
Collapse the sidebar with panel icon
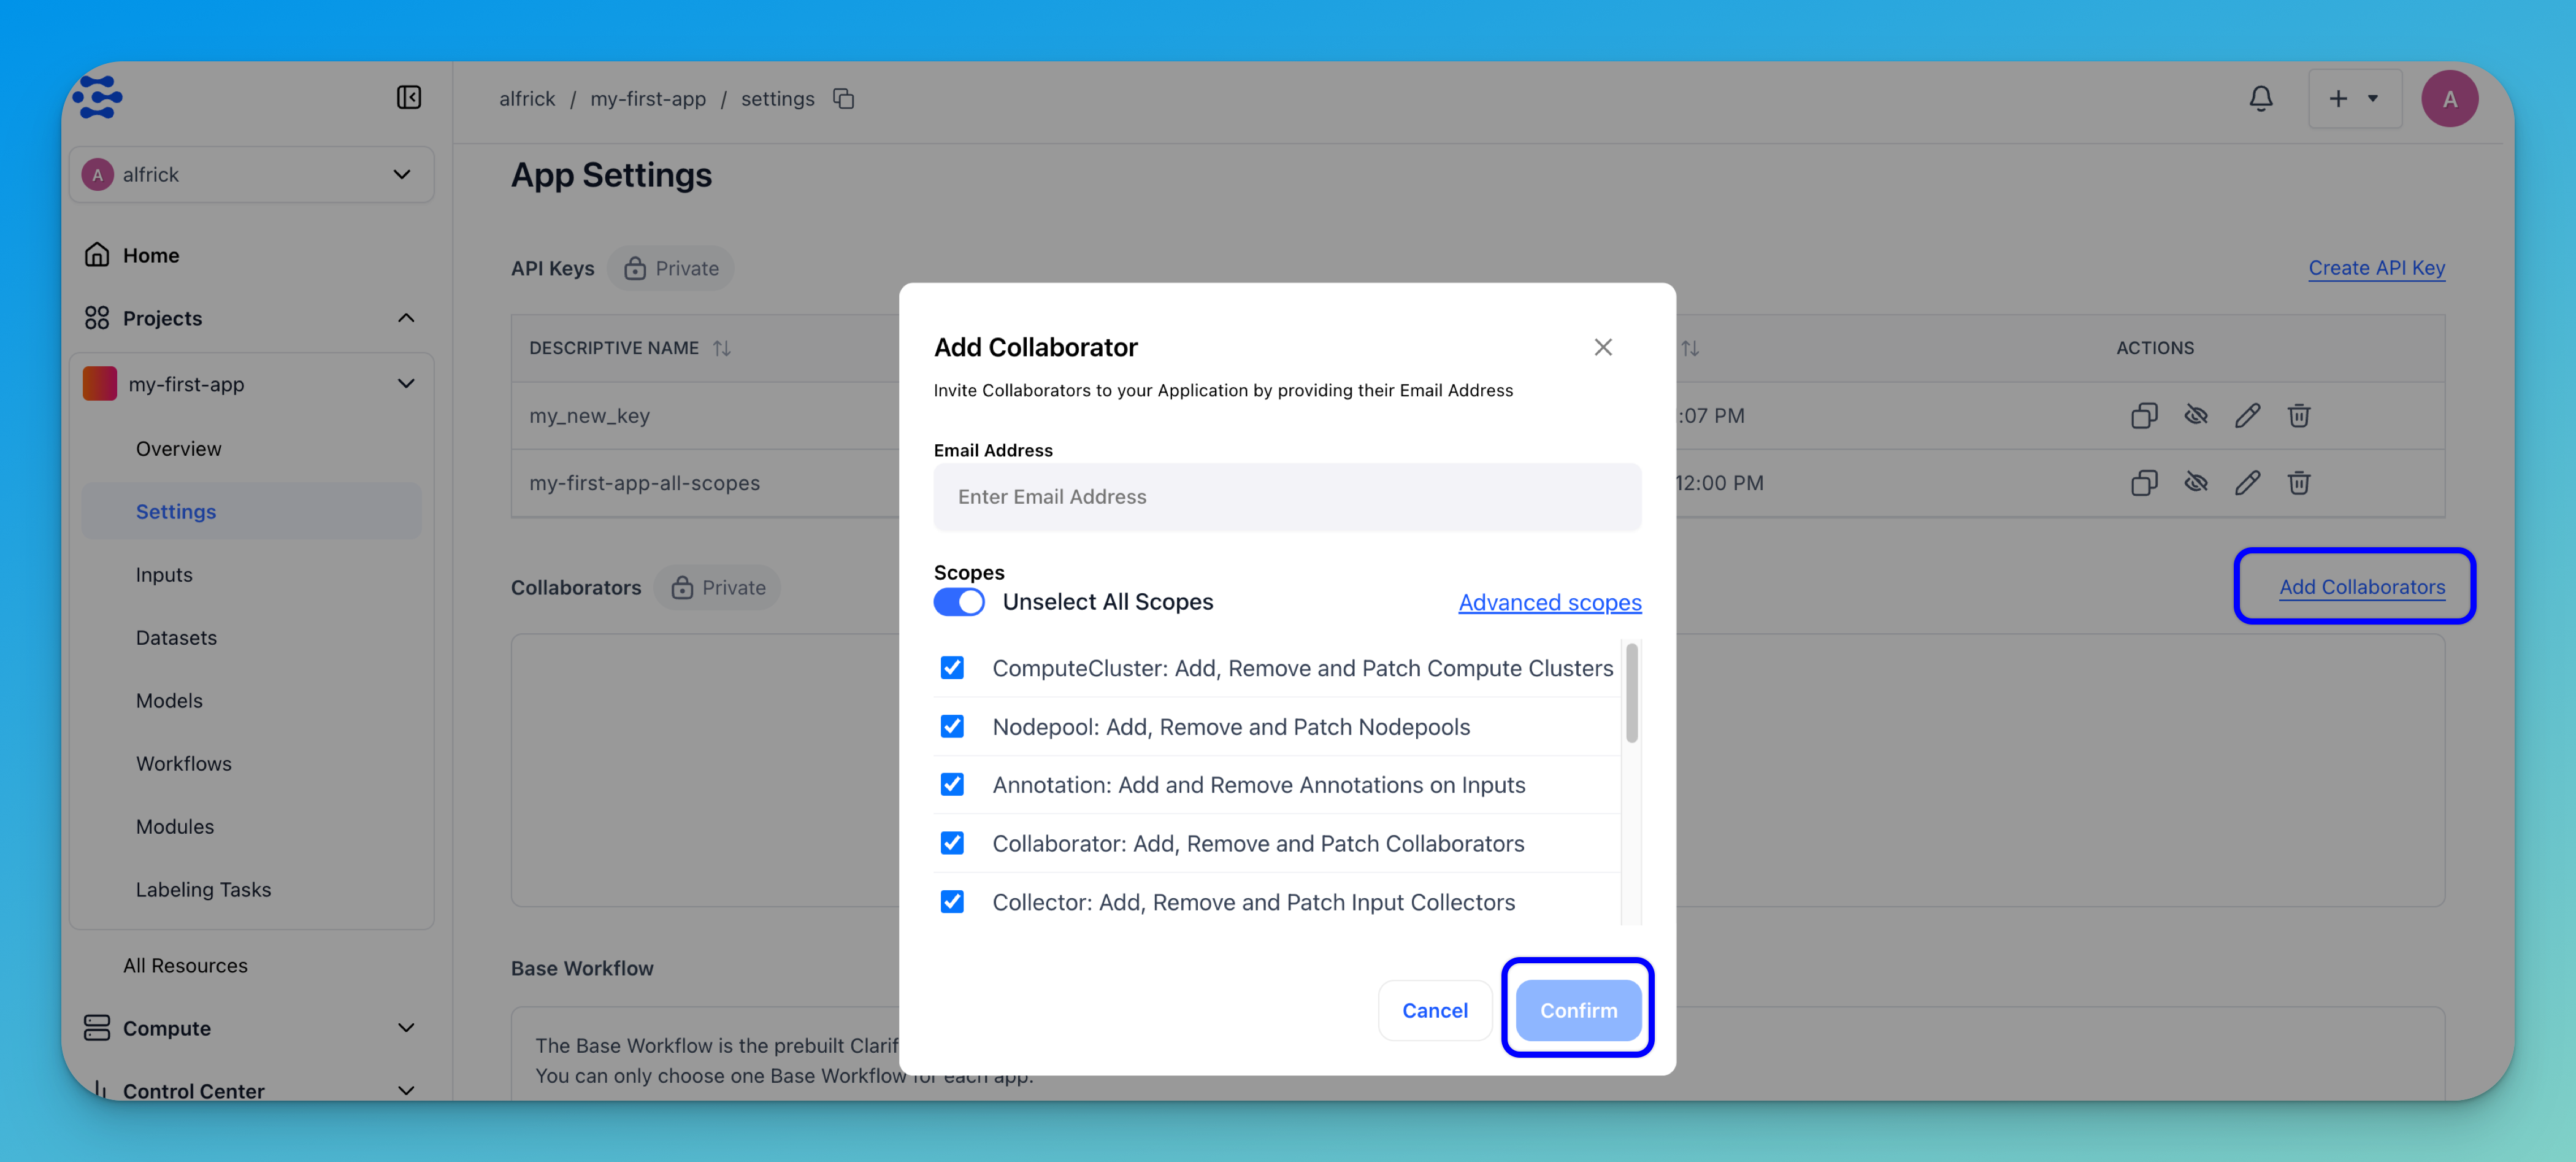click(408, 97)
